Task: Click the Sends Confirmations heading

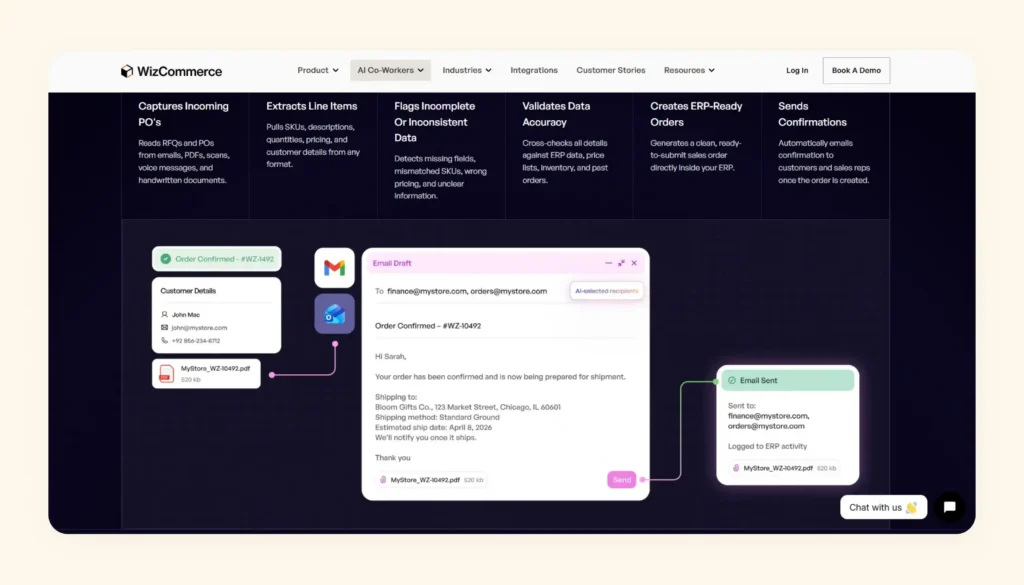Action: [812, 114]
